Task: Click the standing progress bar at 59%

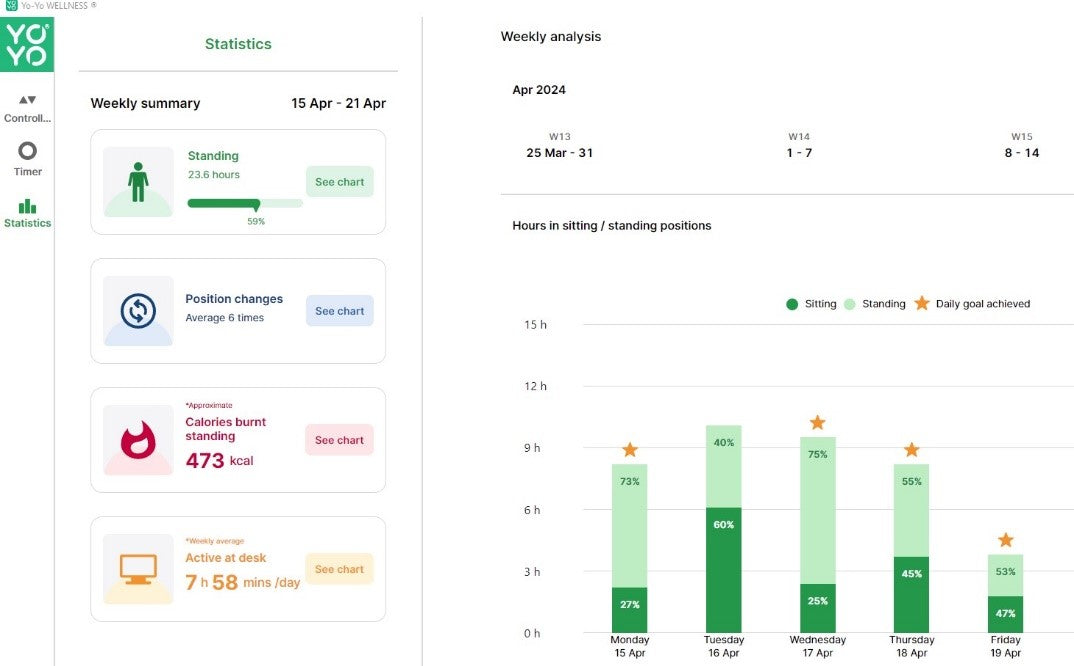Action: [245, 203]
